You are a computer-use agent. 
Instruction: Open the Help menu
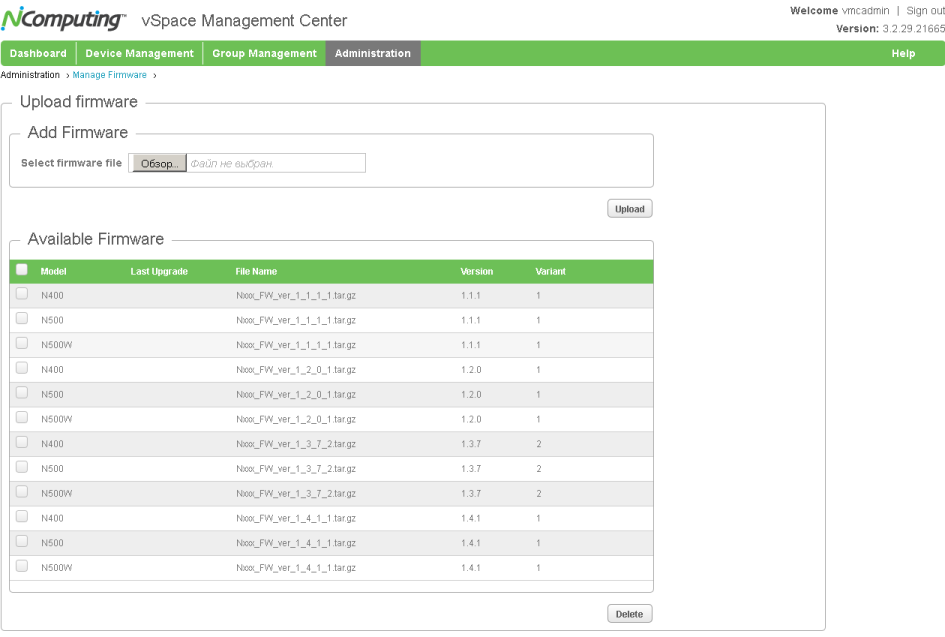click(903, 53)
